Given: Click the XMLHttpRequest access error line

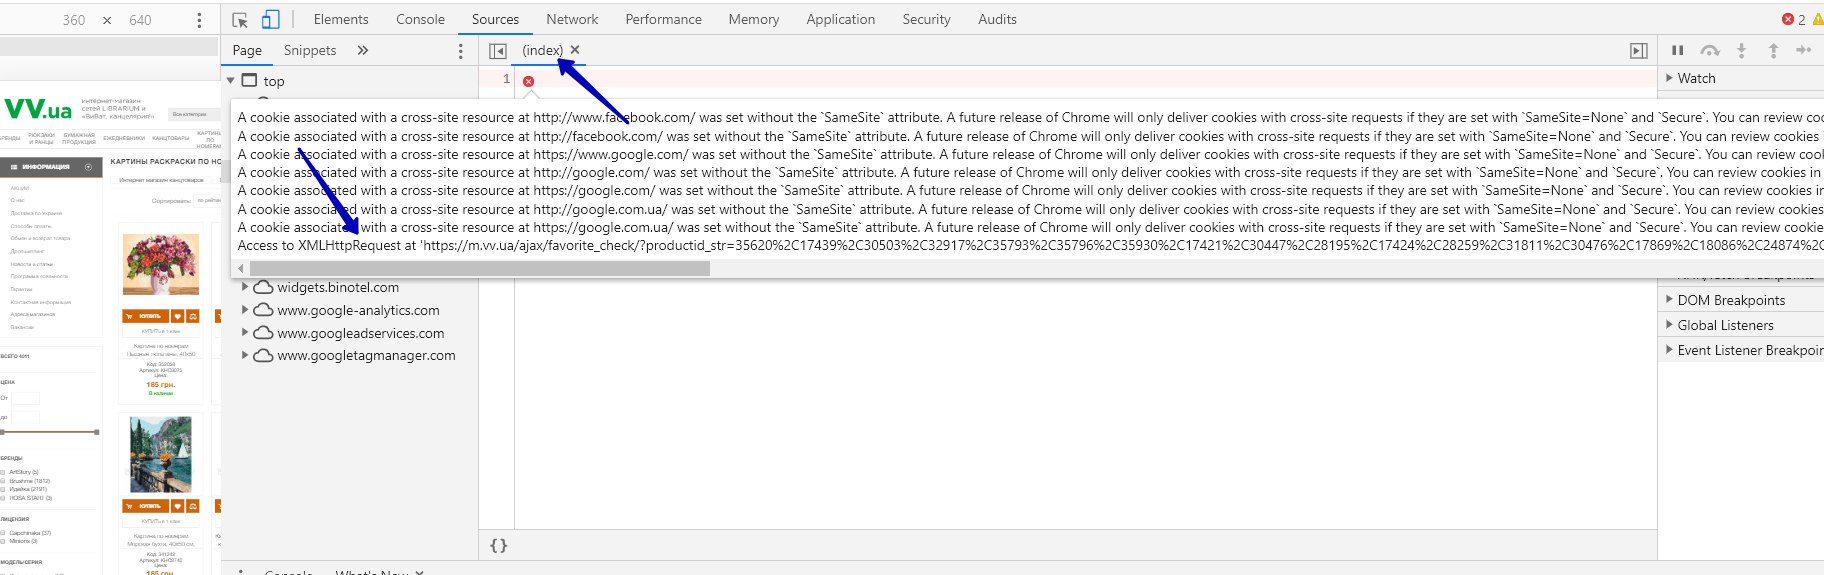Looking at the screenshot, I should pyautogui.click(x=1030, y=246).
